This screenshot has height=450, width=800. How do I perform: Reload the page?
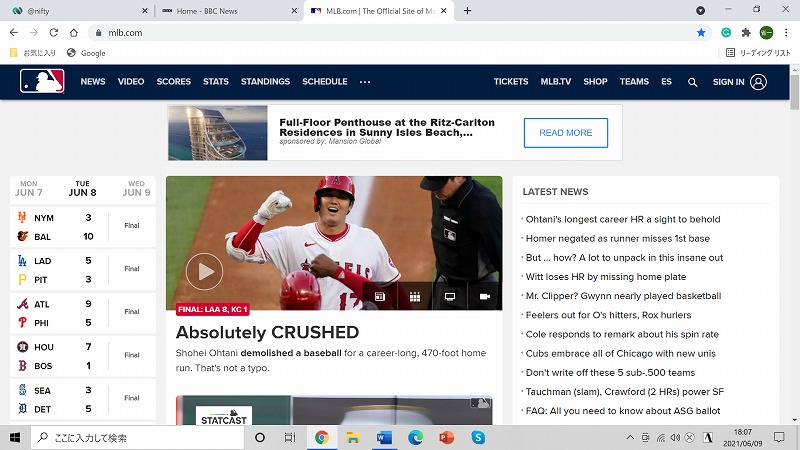[x=54, y=33]
